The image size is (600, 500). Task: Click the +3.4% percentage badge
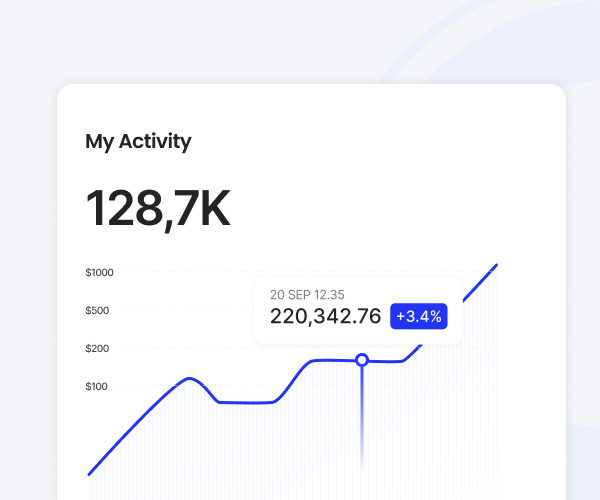tap(418, 316)
